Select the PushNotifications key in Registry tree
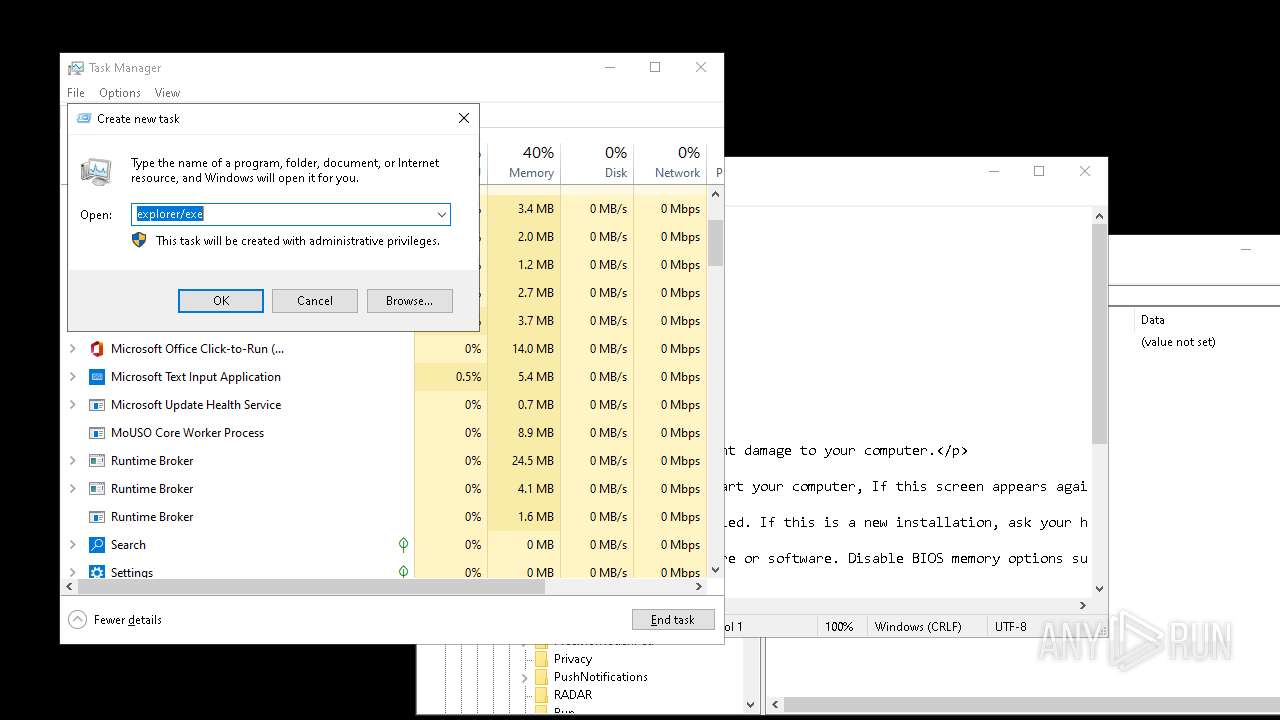 (601, 677)
